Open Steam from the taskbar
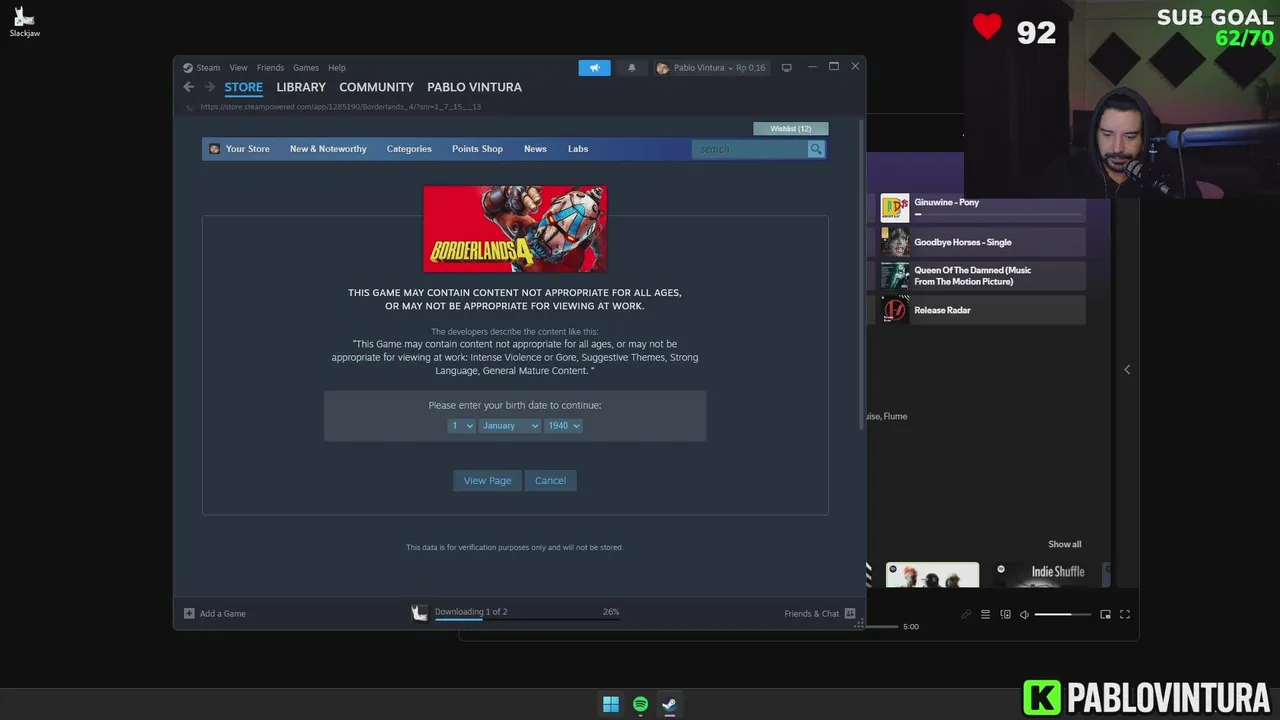The height and width of the screenshot is (720, 1280). pos(669,704)
